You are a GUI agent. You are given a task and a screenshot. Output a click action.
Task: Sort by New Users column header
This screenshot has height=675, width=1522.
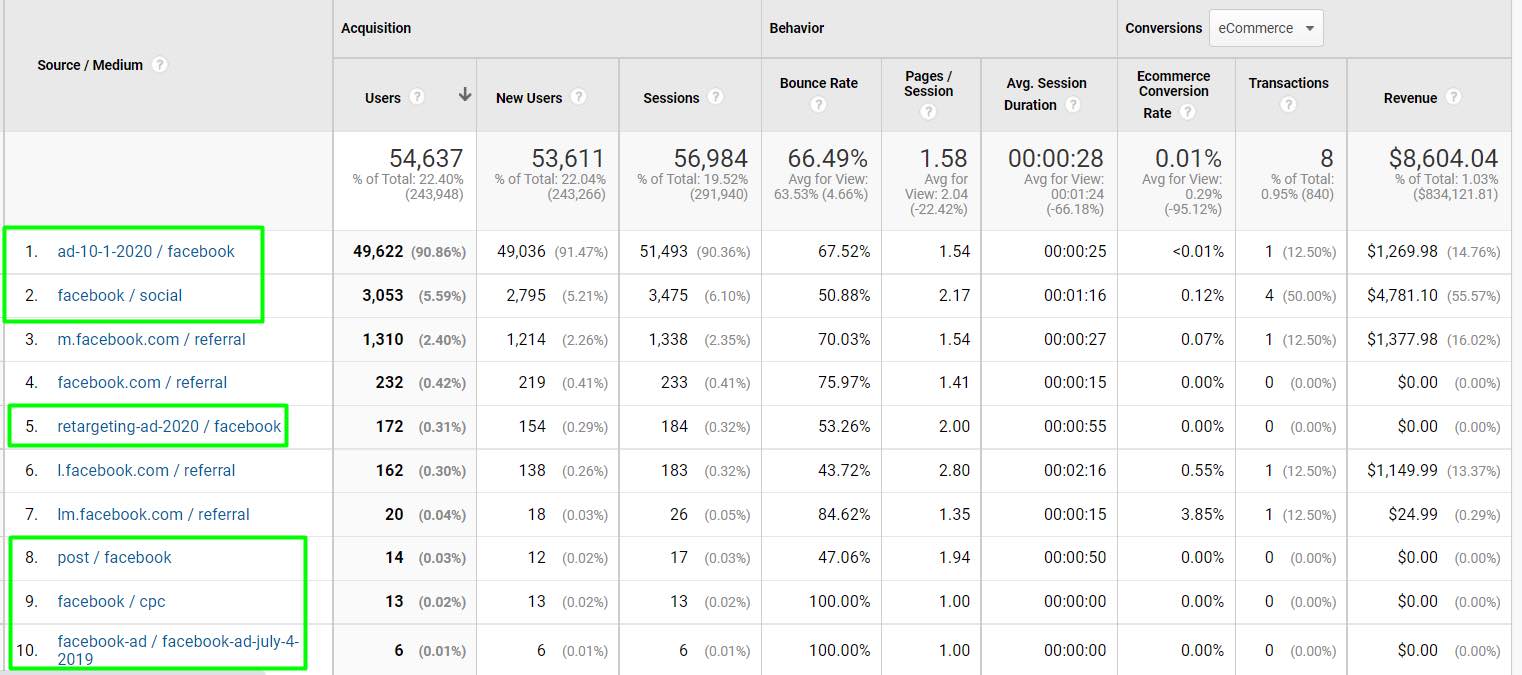point(529,98)
